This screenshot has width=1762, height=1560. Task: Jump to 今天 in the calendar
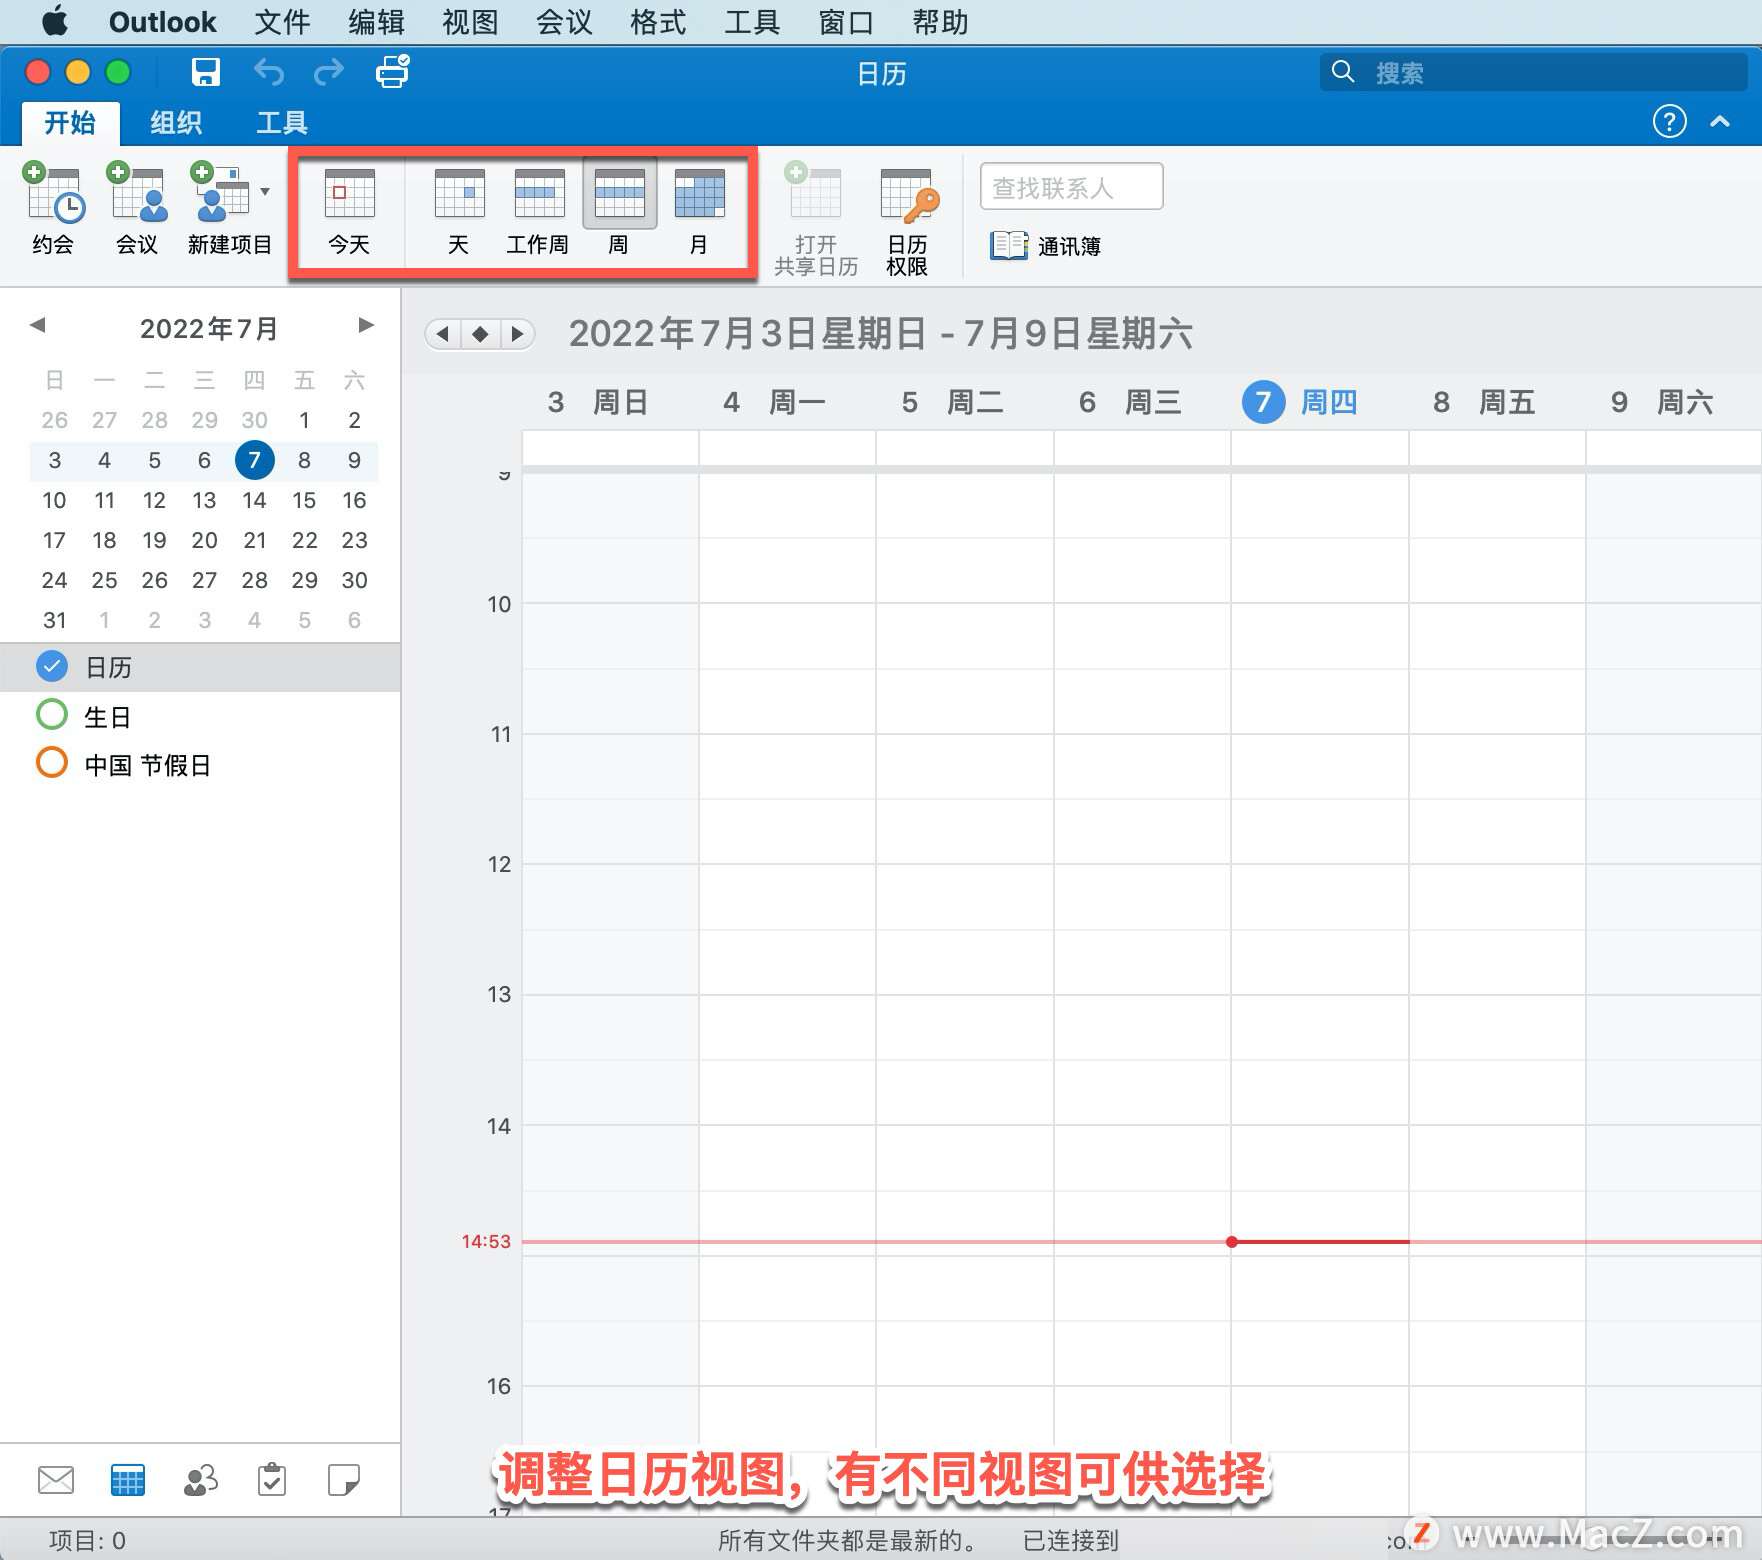pos(349,211)
